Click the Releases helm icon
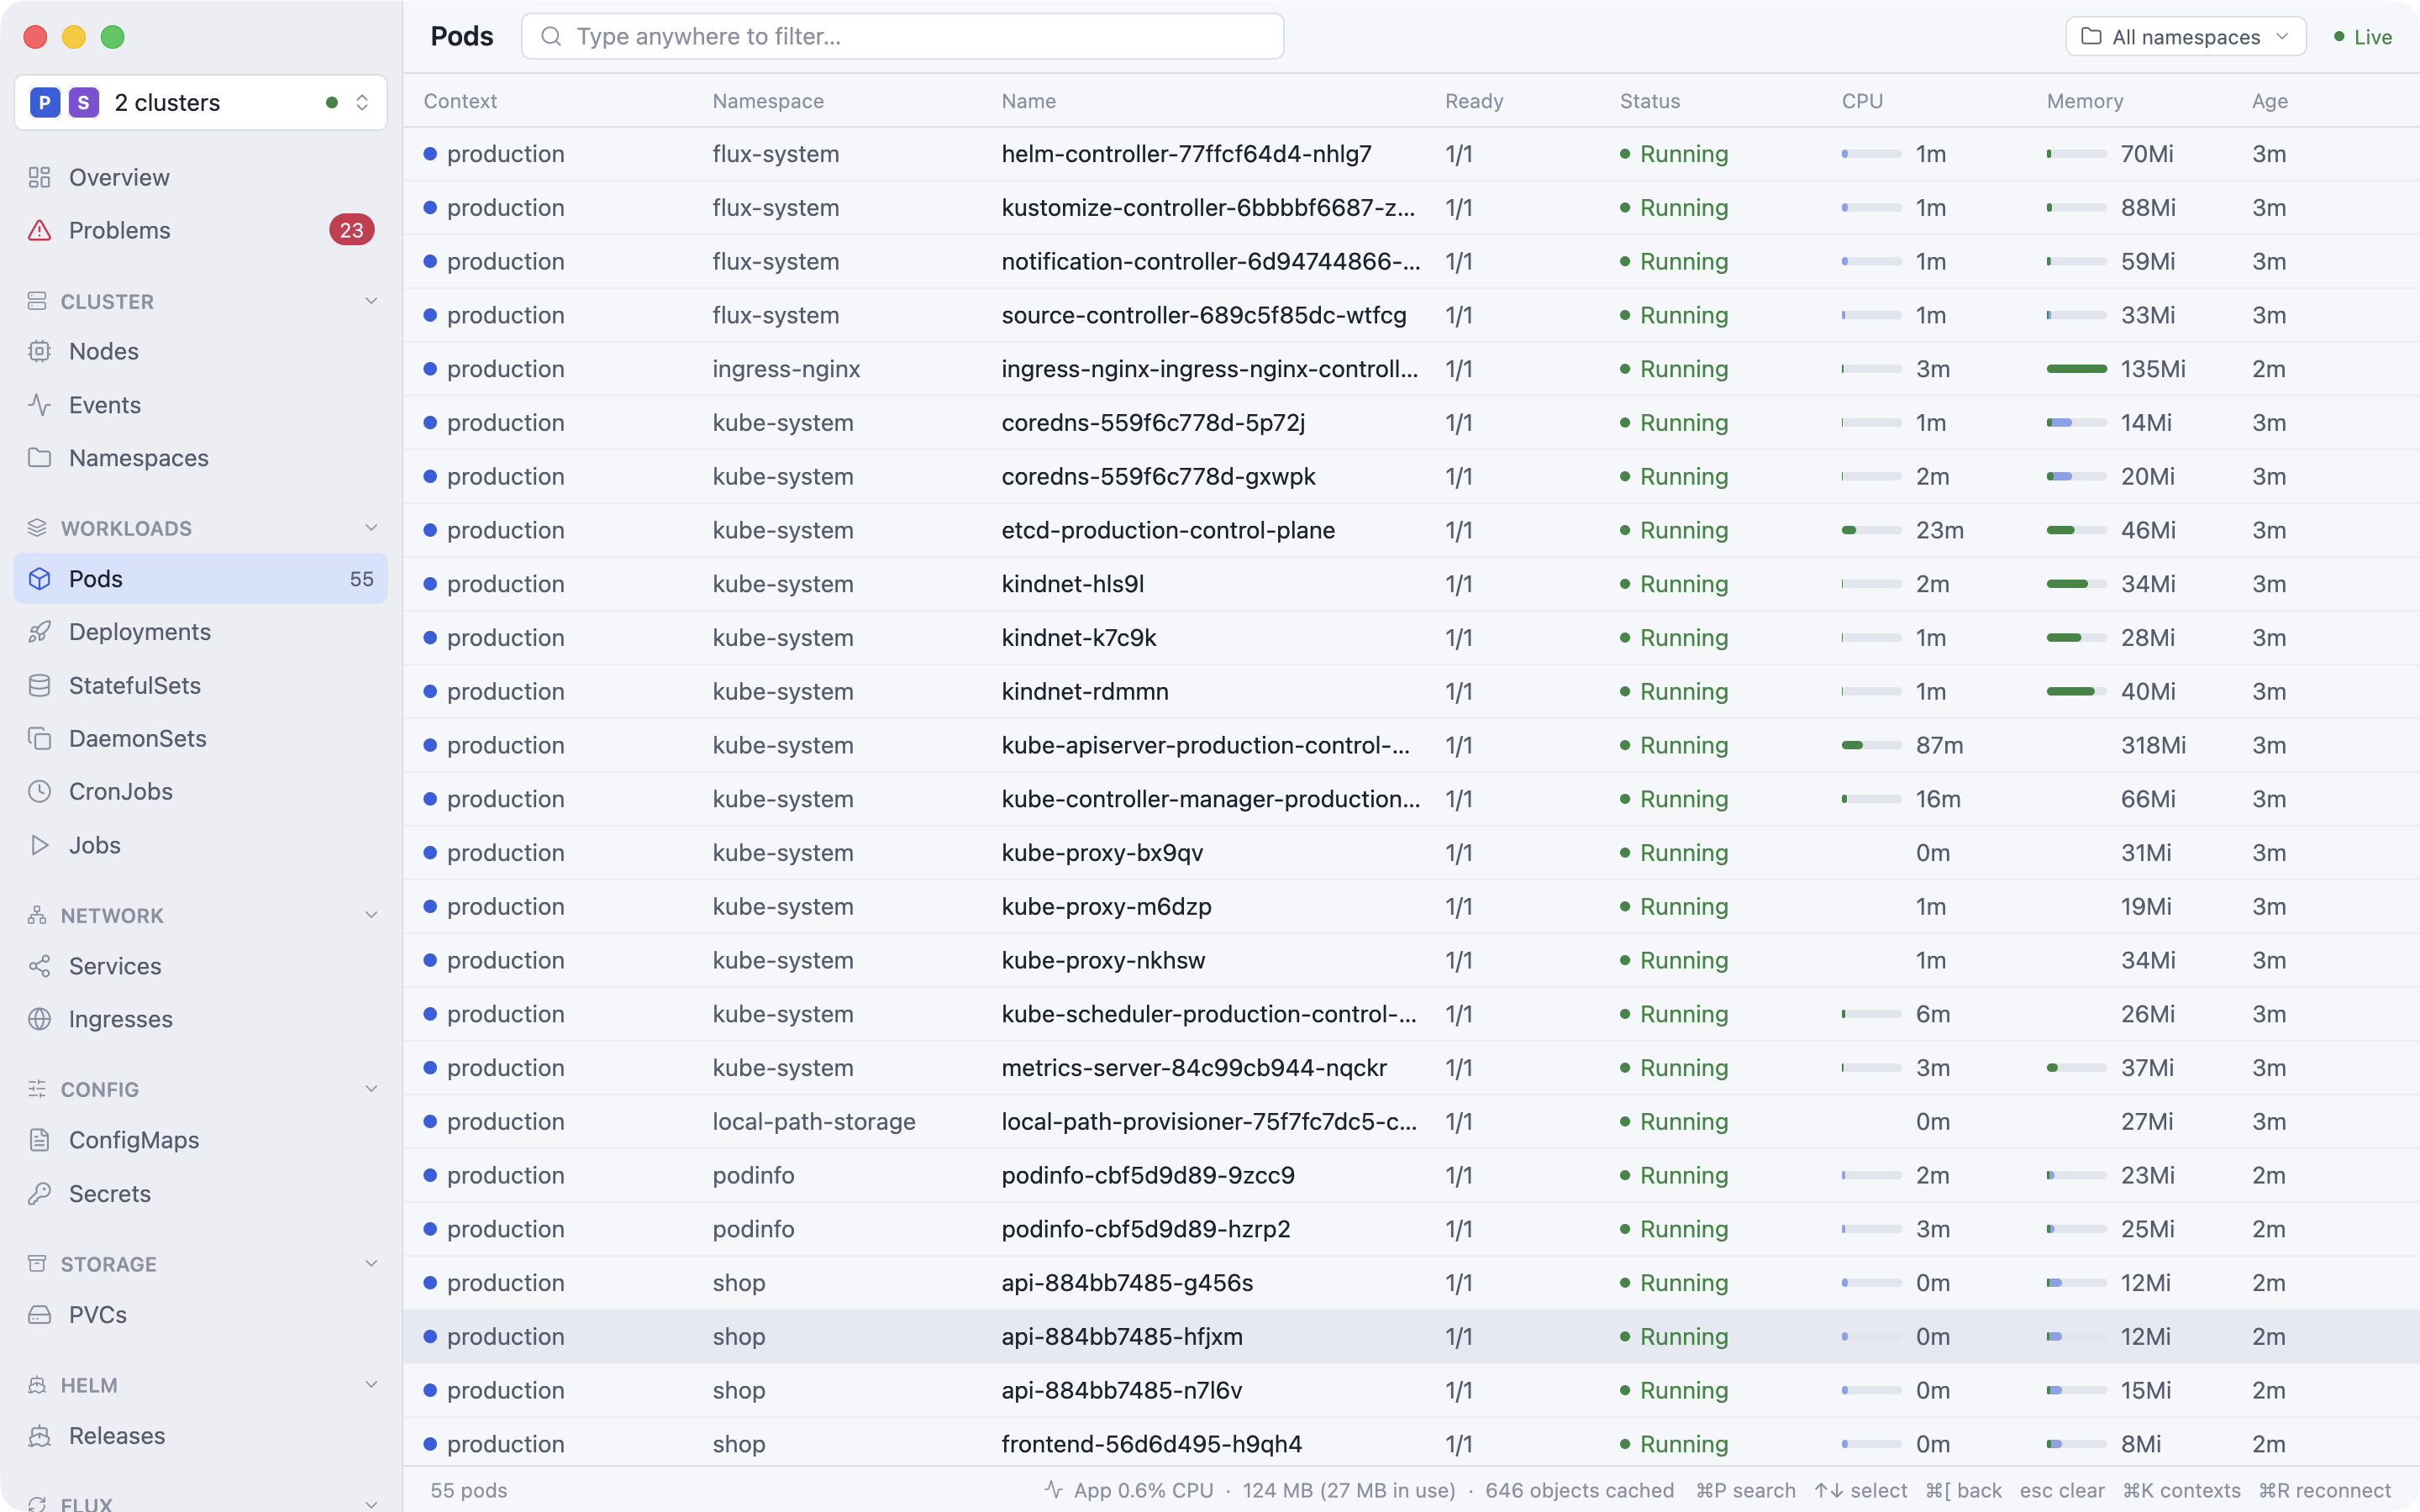The image size is (2420, 1512). point(39,1436)
